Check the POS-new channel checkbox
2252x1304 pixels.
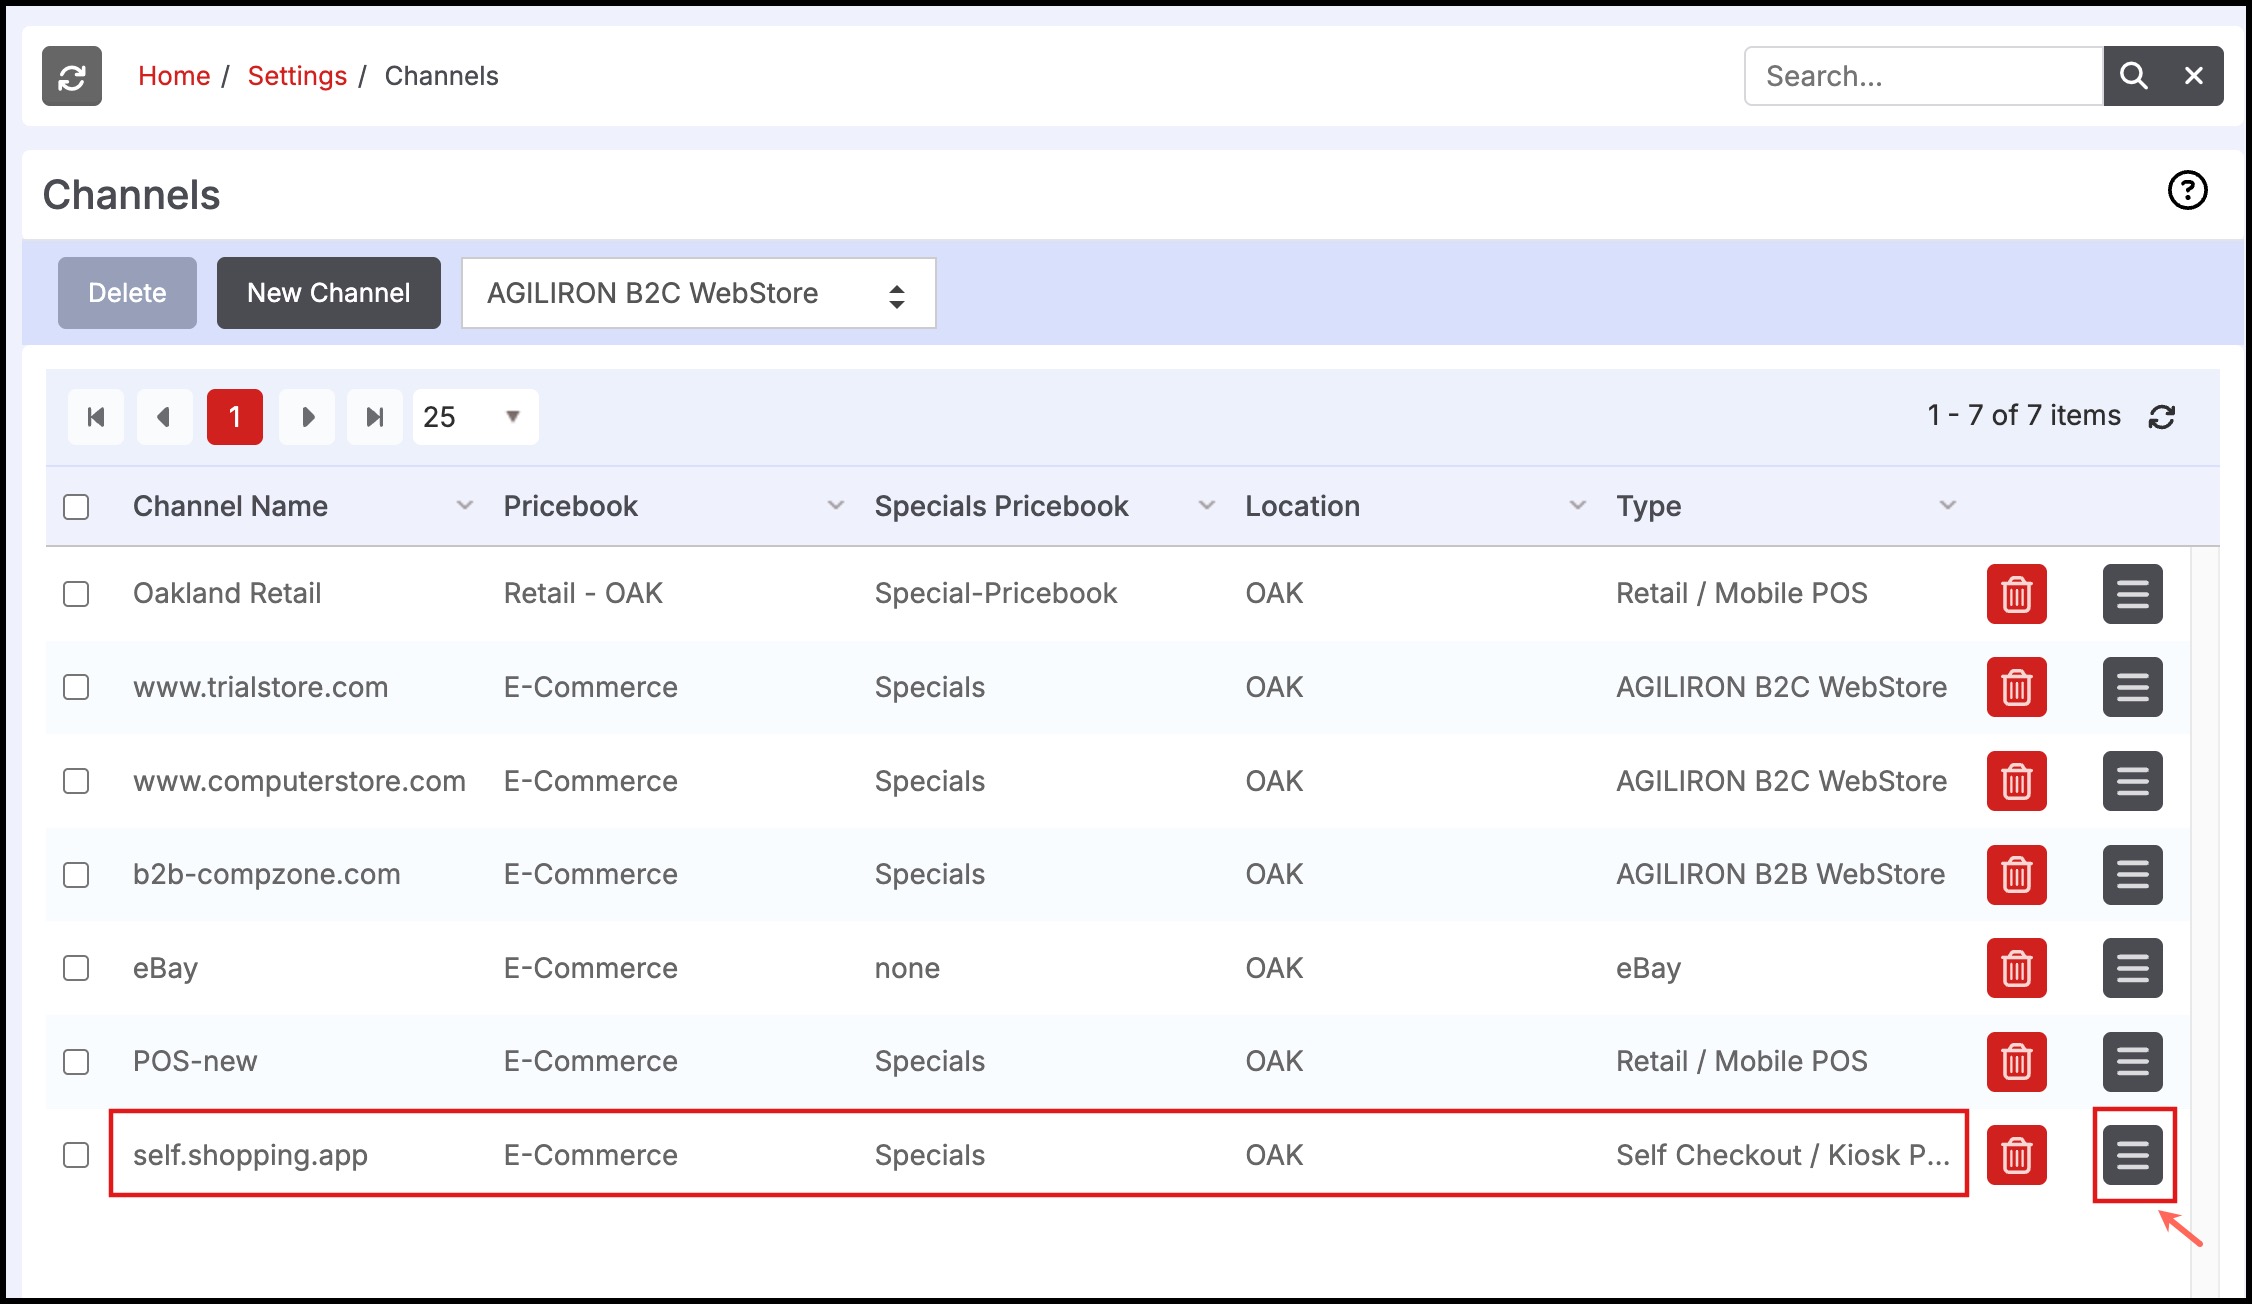[76, 1062]
